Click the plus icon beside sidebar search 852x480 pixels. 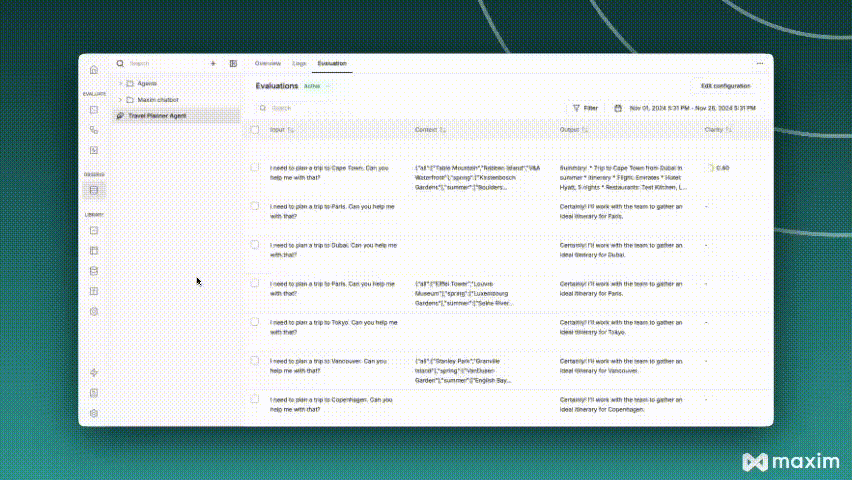213,64
